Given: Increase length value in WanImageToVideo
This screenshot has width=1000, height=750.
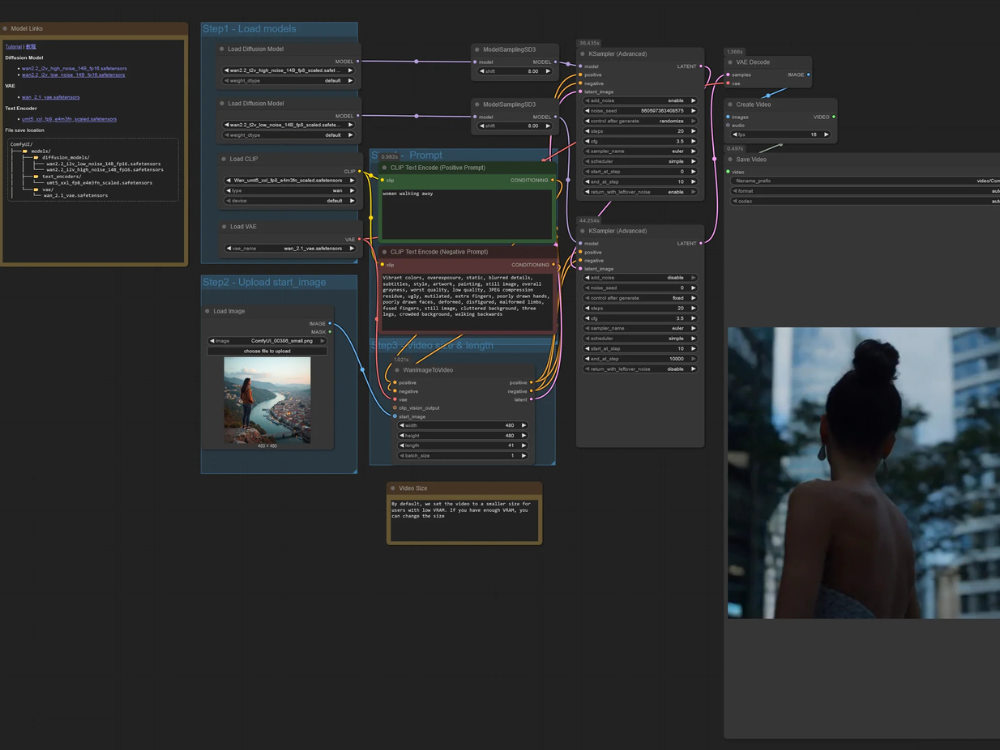Looking at the screenshot, I should (524, 446).
